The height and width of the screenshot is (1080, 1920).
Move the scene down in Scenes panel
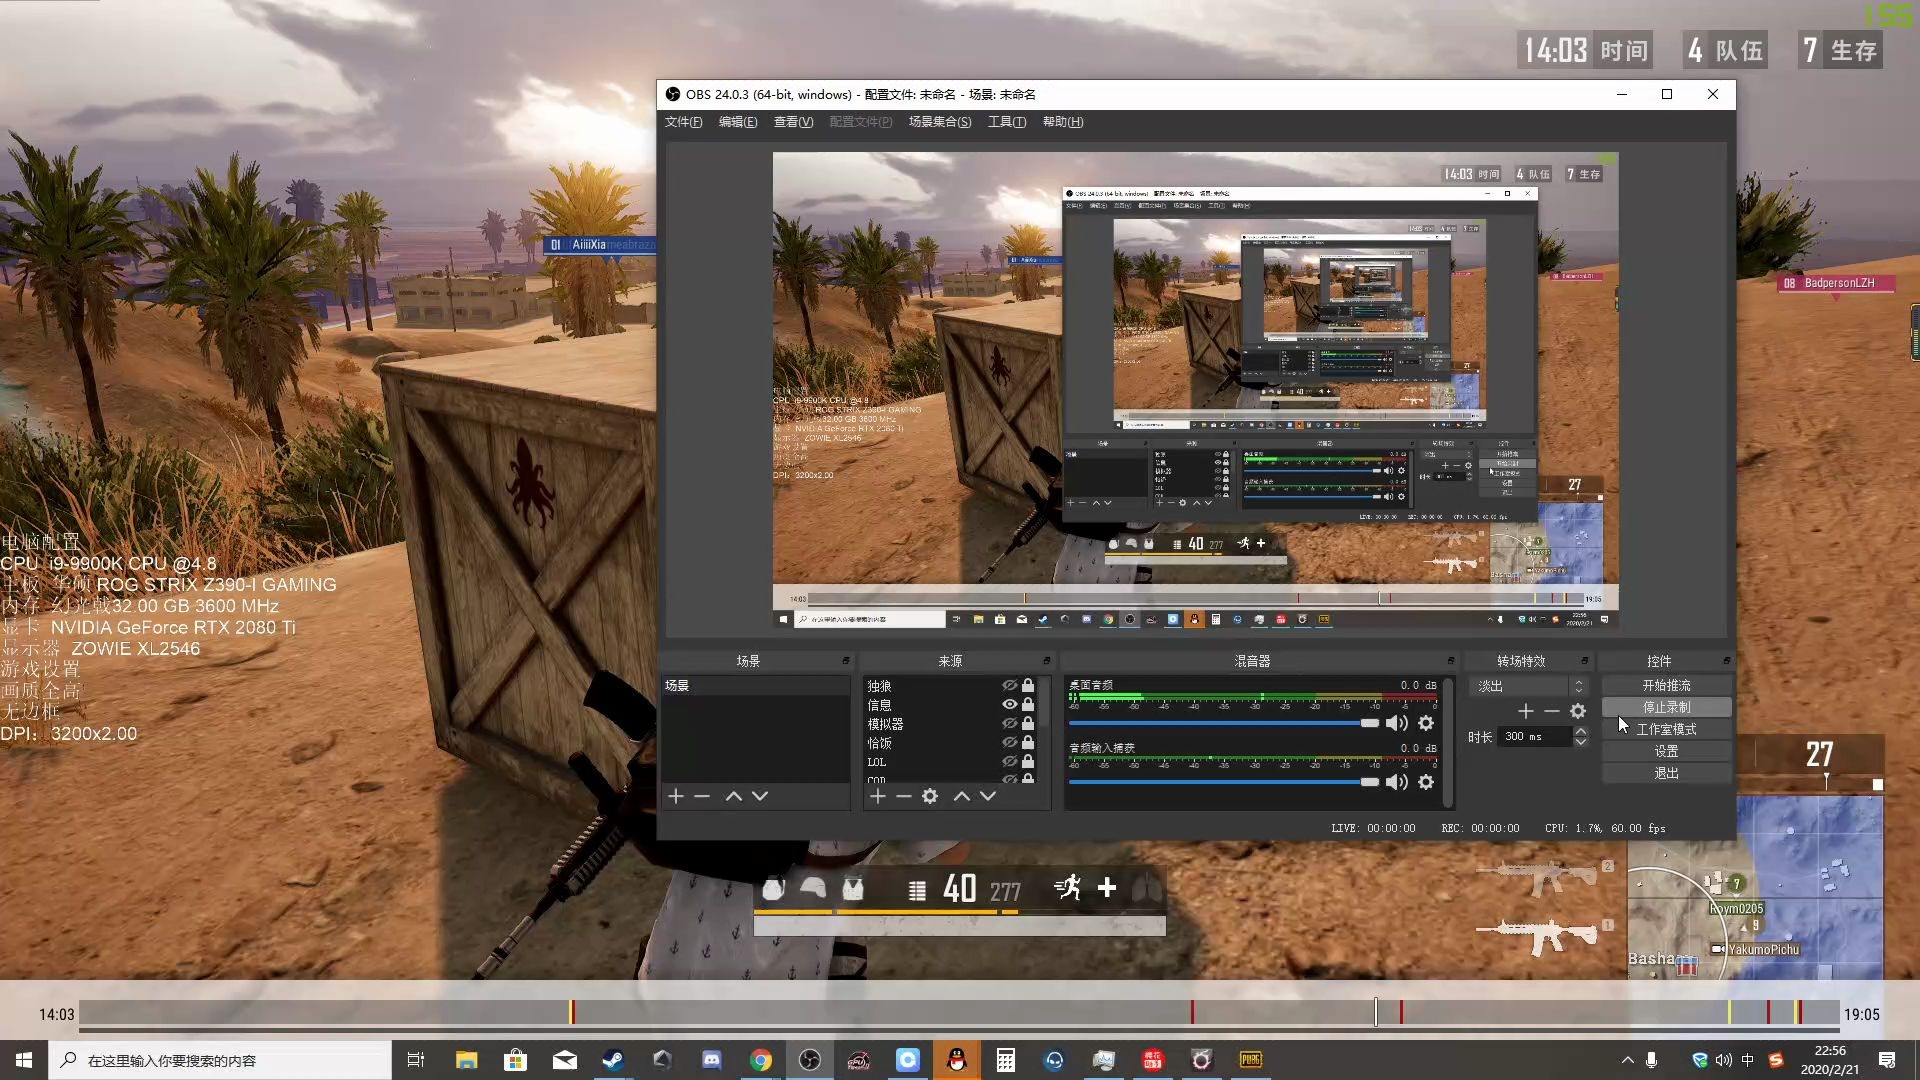click(x=760, y=796)
